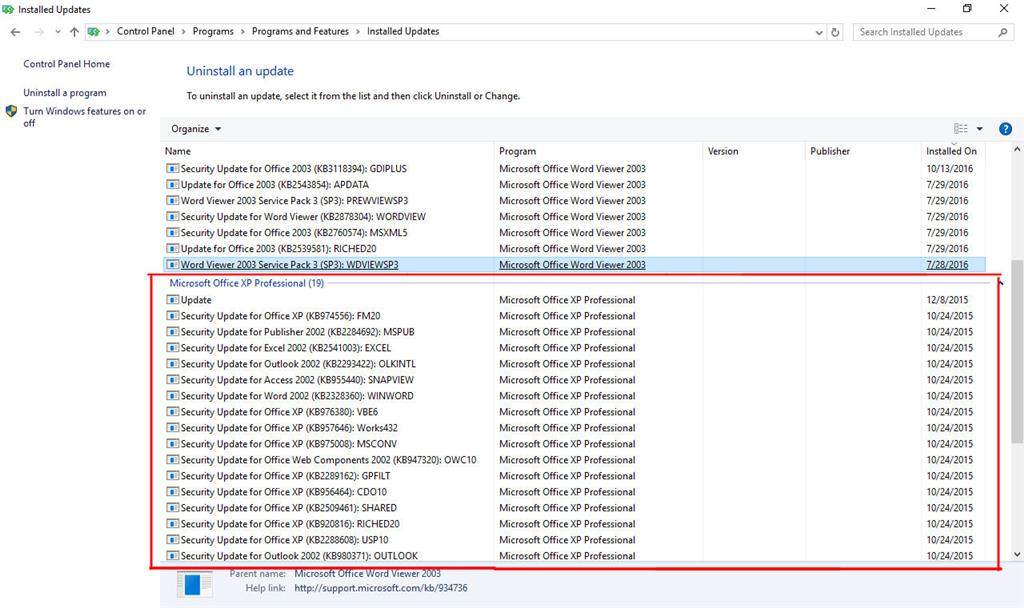Click icon for KB2328360 WINWORD update

coord(172,396)
